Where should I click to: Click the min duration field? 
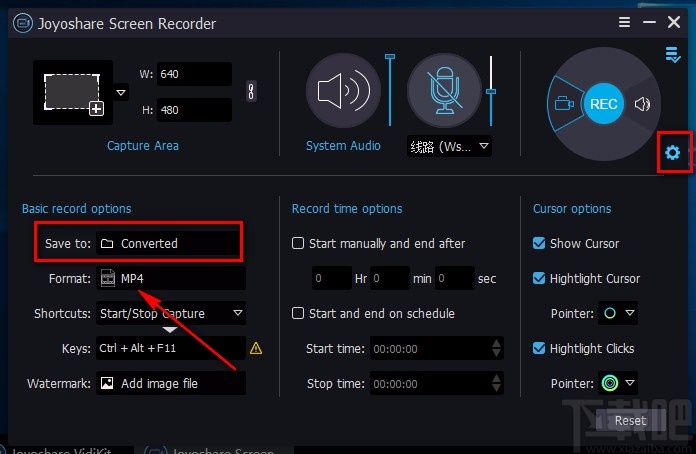coord(390,278)
